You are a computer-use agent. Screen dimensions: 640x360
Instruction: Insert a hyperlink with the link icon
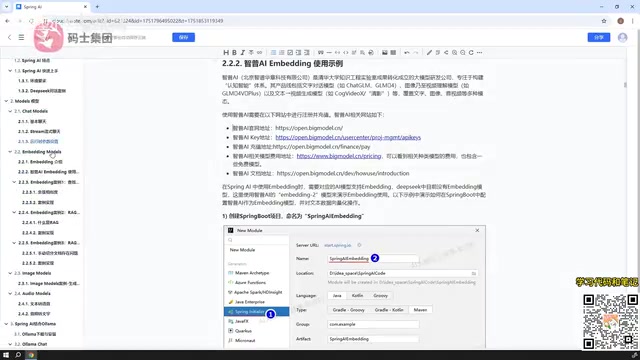coord(260,52)
